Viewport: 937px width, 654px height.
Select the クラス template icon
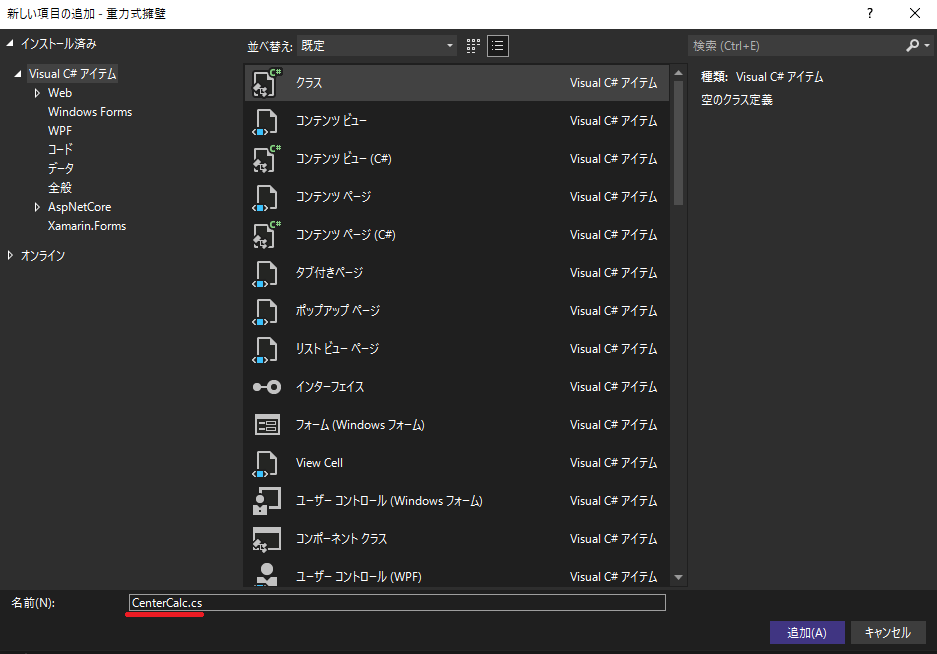(x=266, y=83)
